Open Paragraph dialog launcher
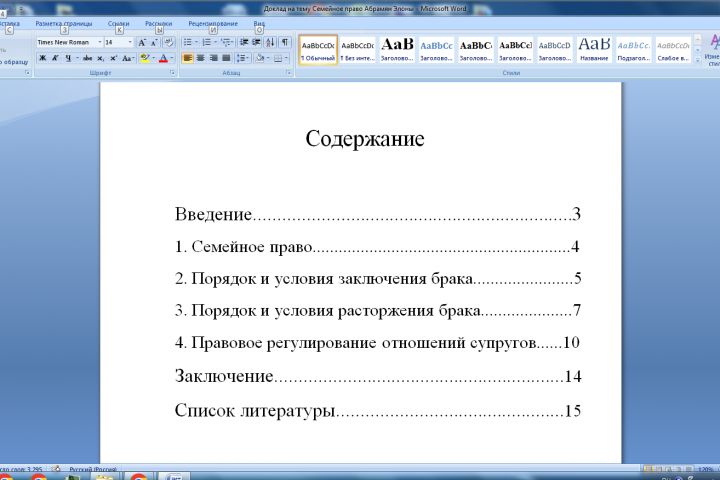This screenshot has width=720, height=480. coord(289,73)
